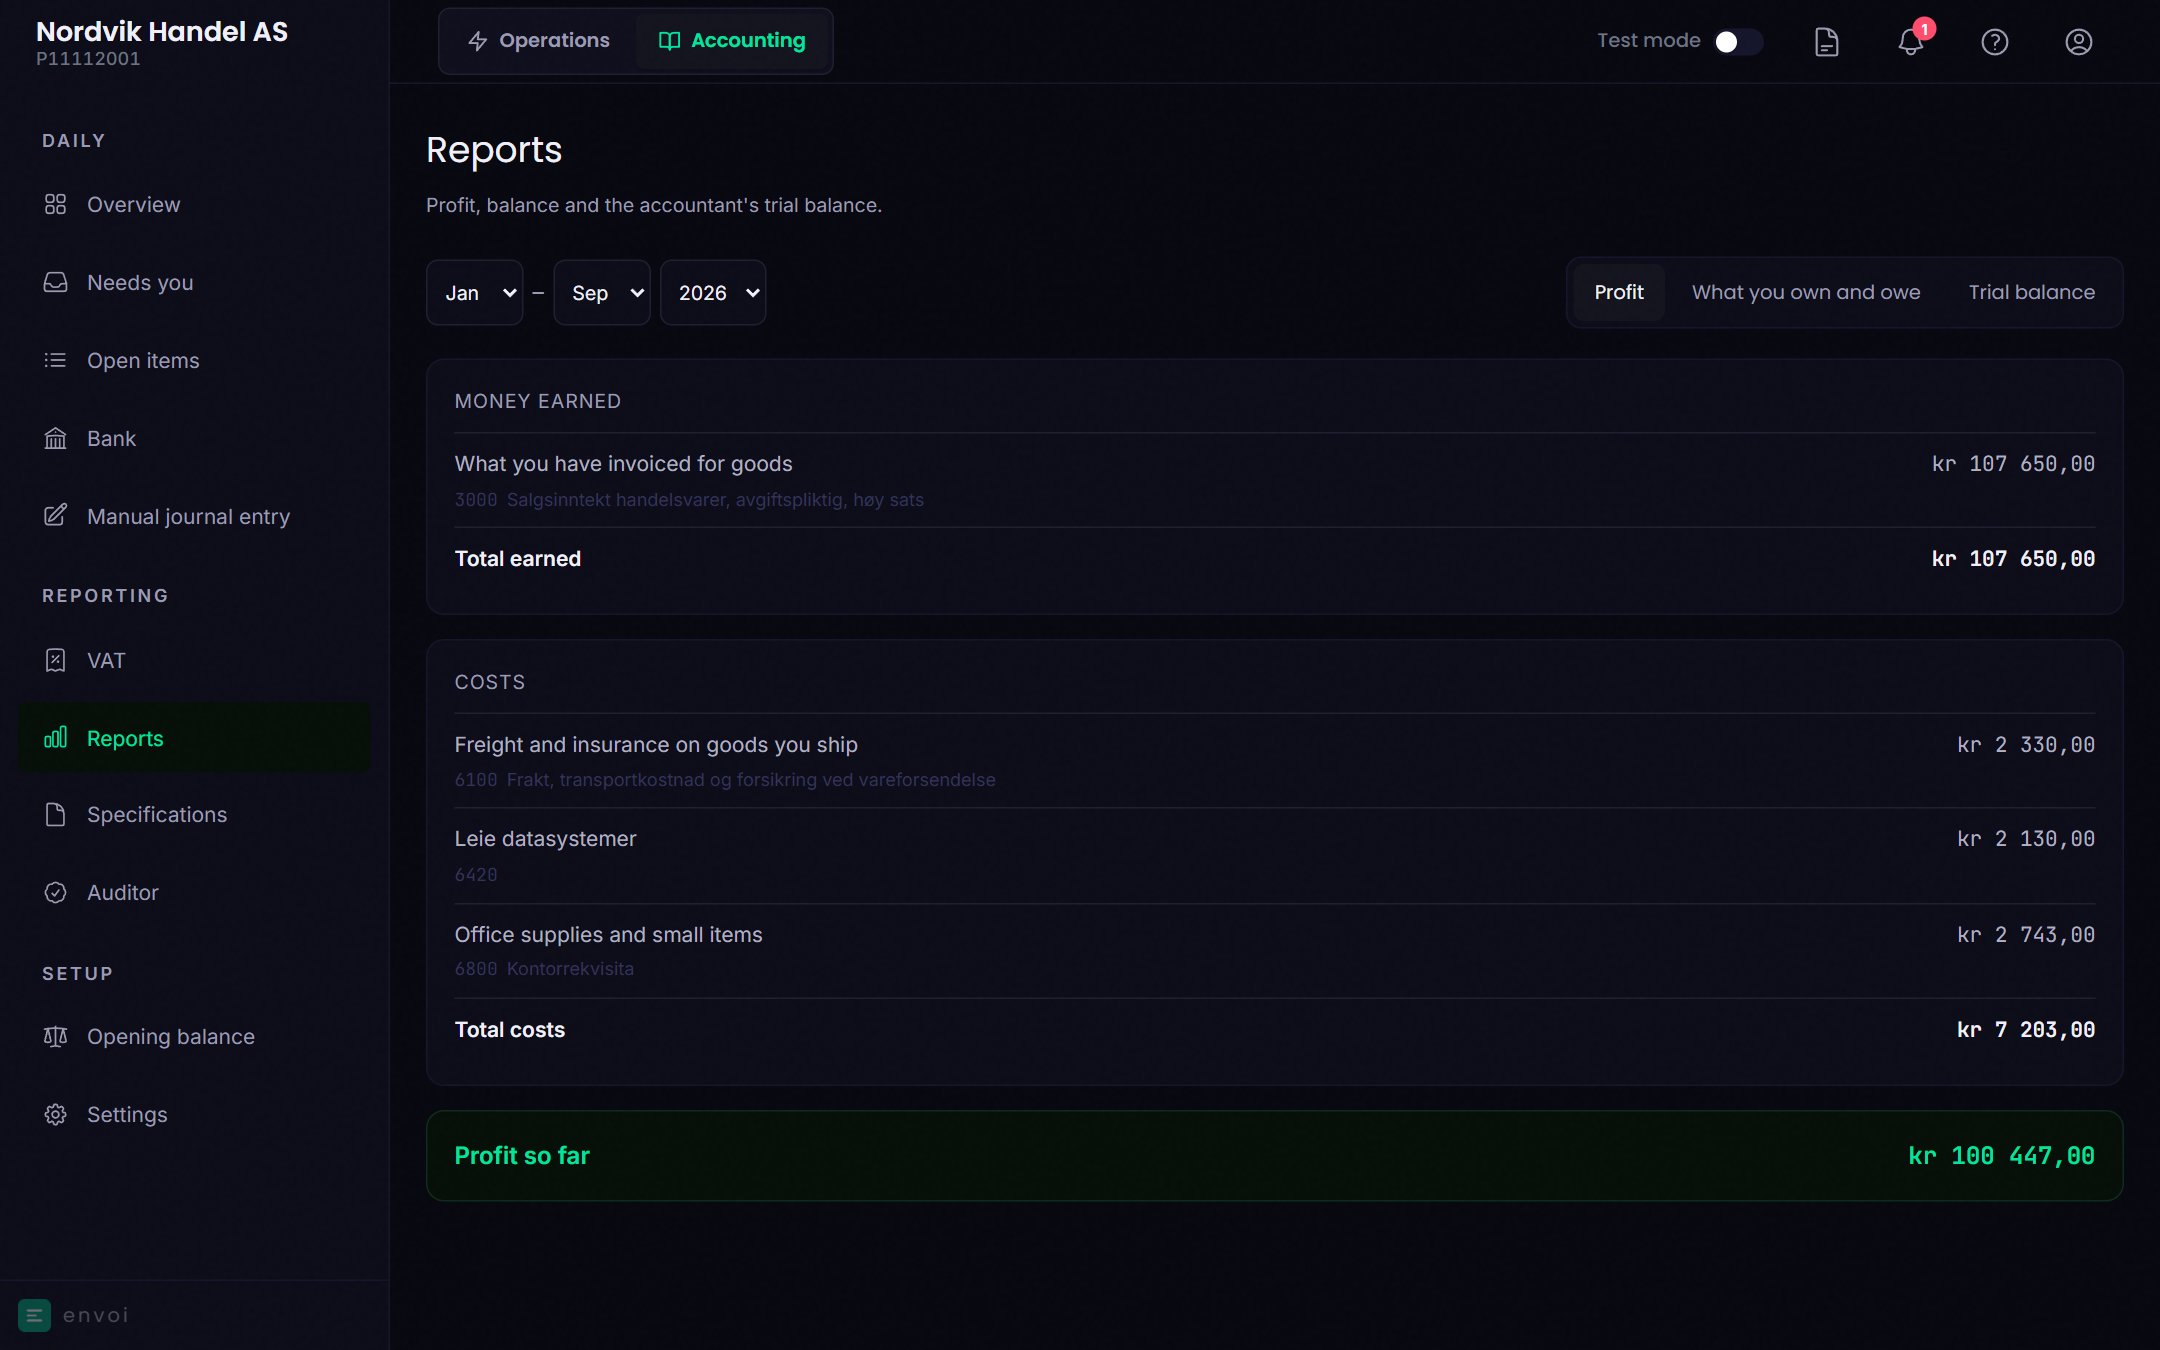Click the P11112001 company ID
Viewport: 2160px width, 1350px height.
pos(88,59)
